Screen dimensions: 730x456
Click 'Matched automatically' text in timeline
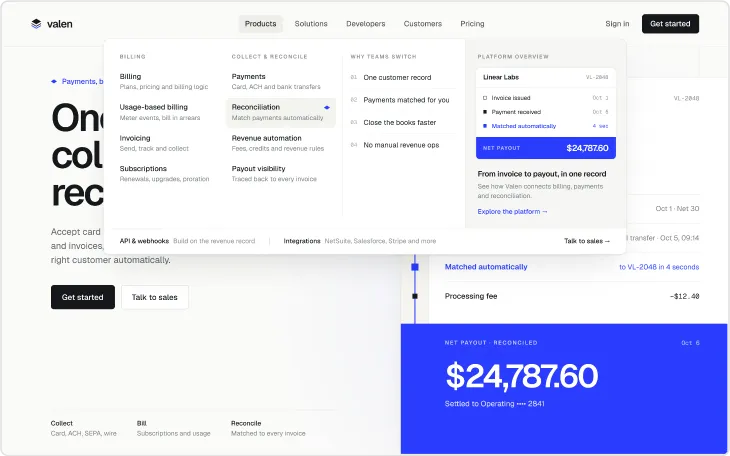[x=486, y=267]
